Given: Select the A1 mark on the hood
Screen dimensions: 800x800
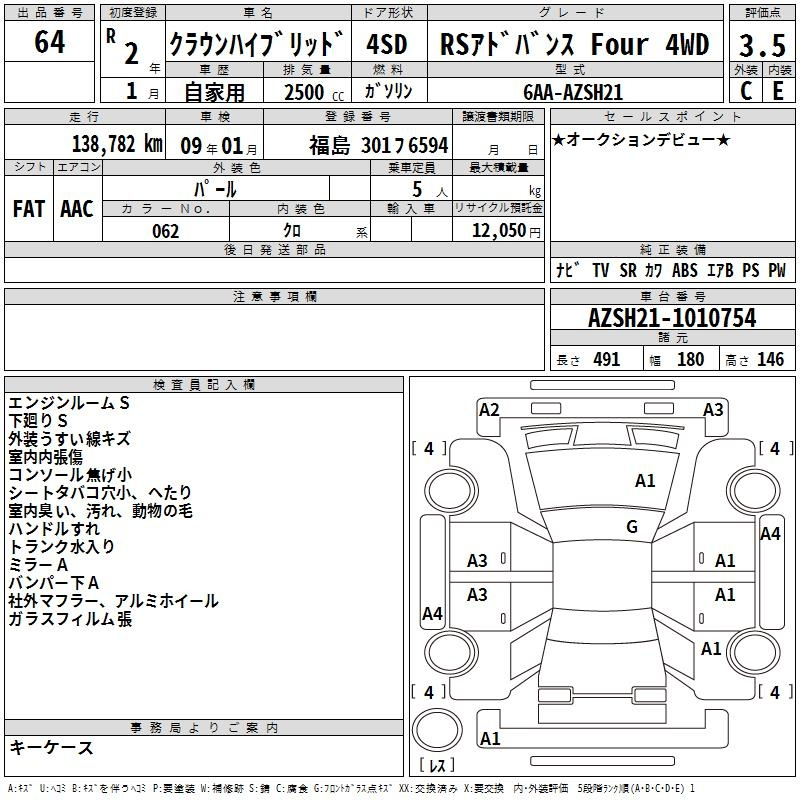Looking at the screenshot, I should click(x=645, y=481).
